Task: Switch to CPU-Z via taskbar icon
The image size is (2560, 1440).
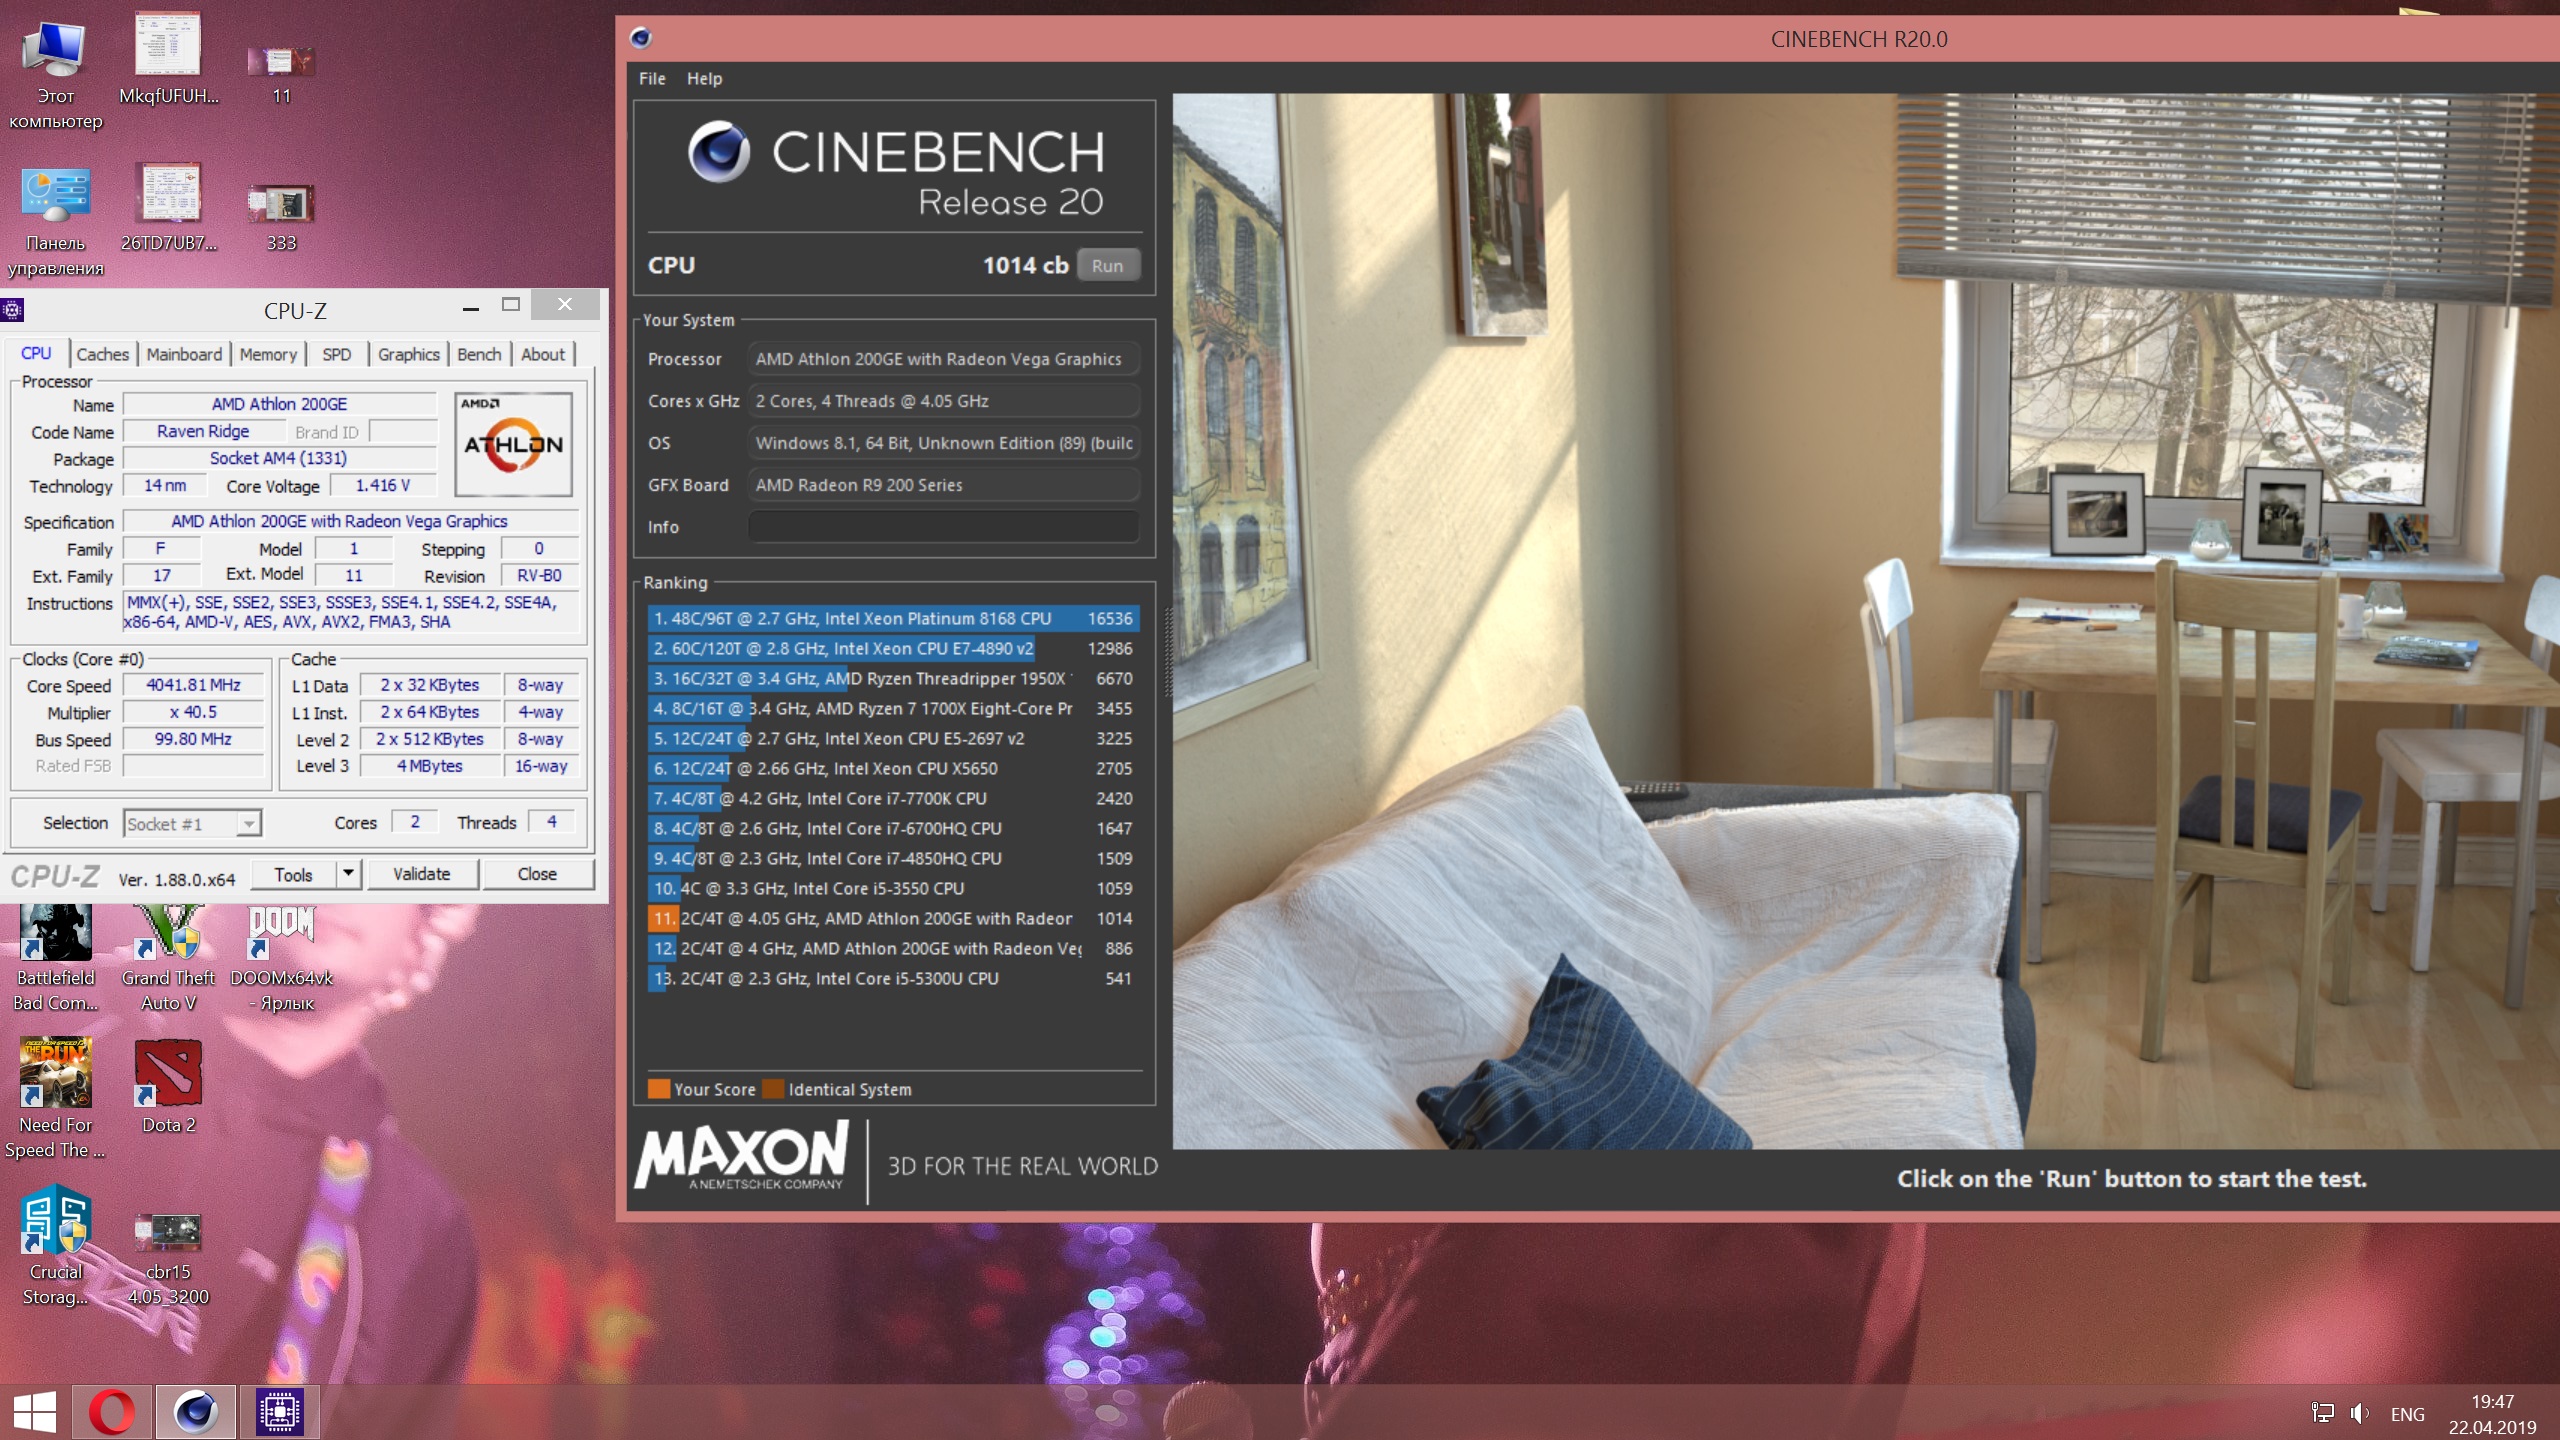Action: [279, 1412]
